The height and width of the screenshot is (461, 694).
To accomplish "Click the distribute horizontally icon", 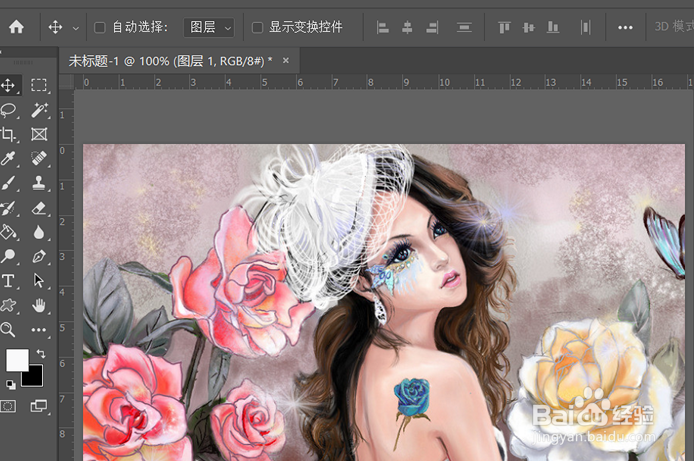I will coord(586,27).
